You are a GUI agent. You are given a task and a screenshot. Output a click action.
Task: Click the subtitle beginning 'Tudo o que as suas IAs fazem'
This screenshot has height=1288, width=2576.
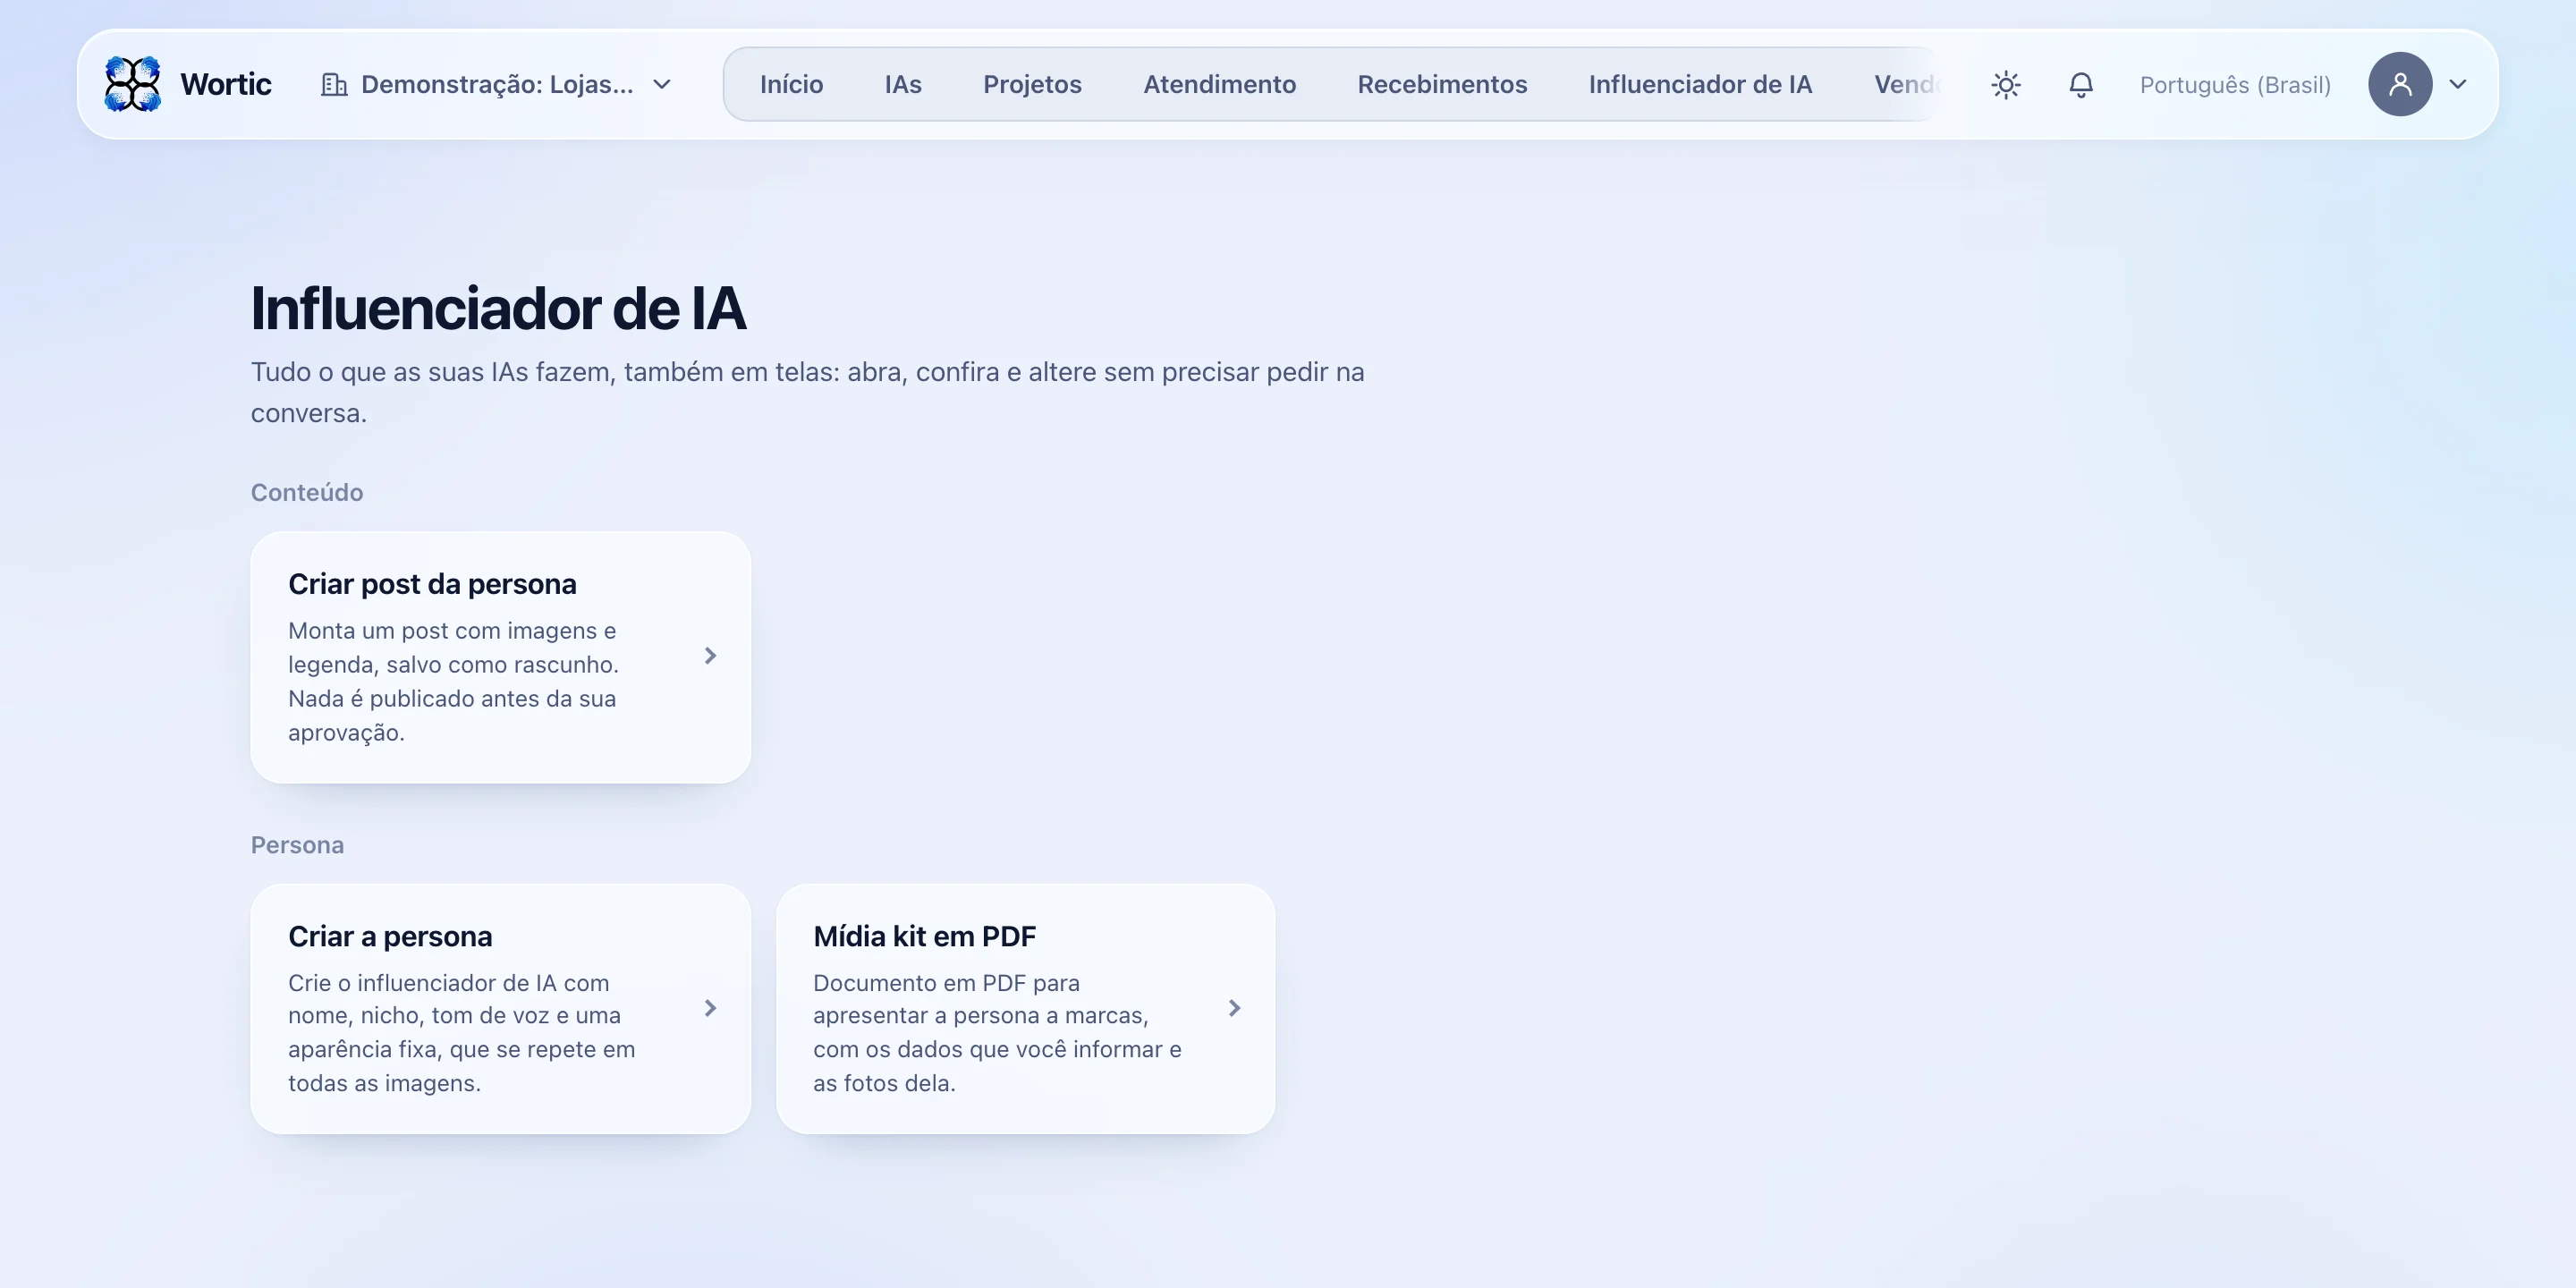tap(807, 392)
